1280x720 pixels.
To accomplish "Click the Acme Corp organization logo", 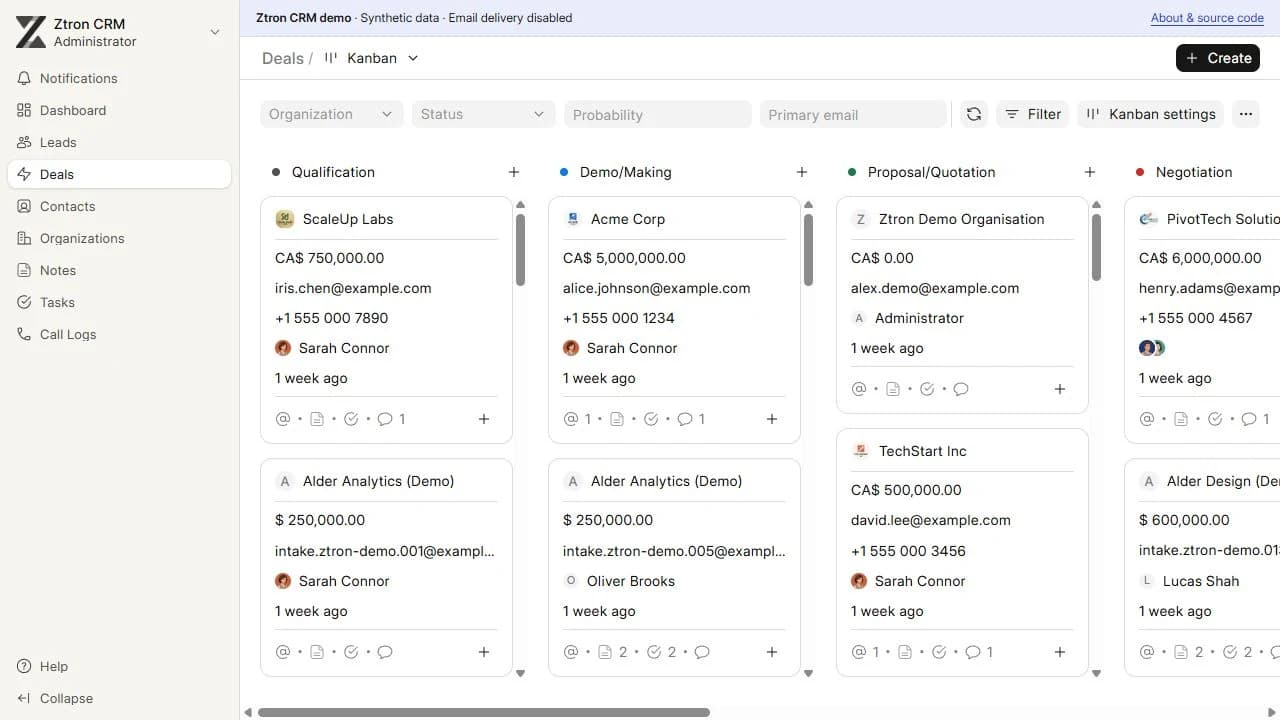I will [573, 219].
